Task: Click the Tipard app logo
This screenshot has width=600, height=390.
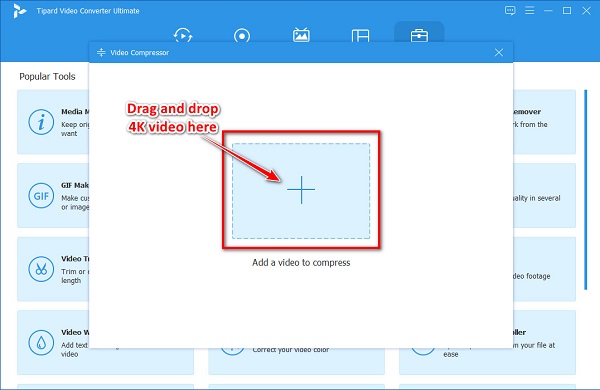Action: pos(19,11)
